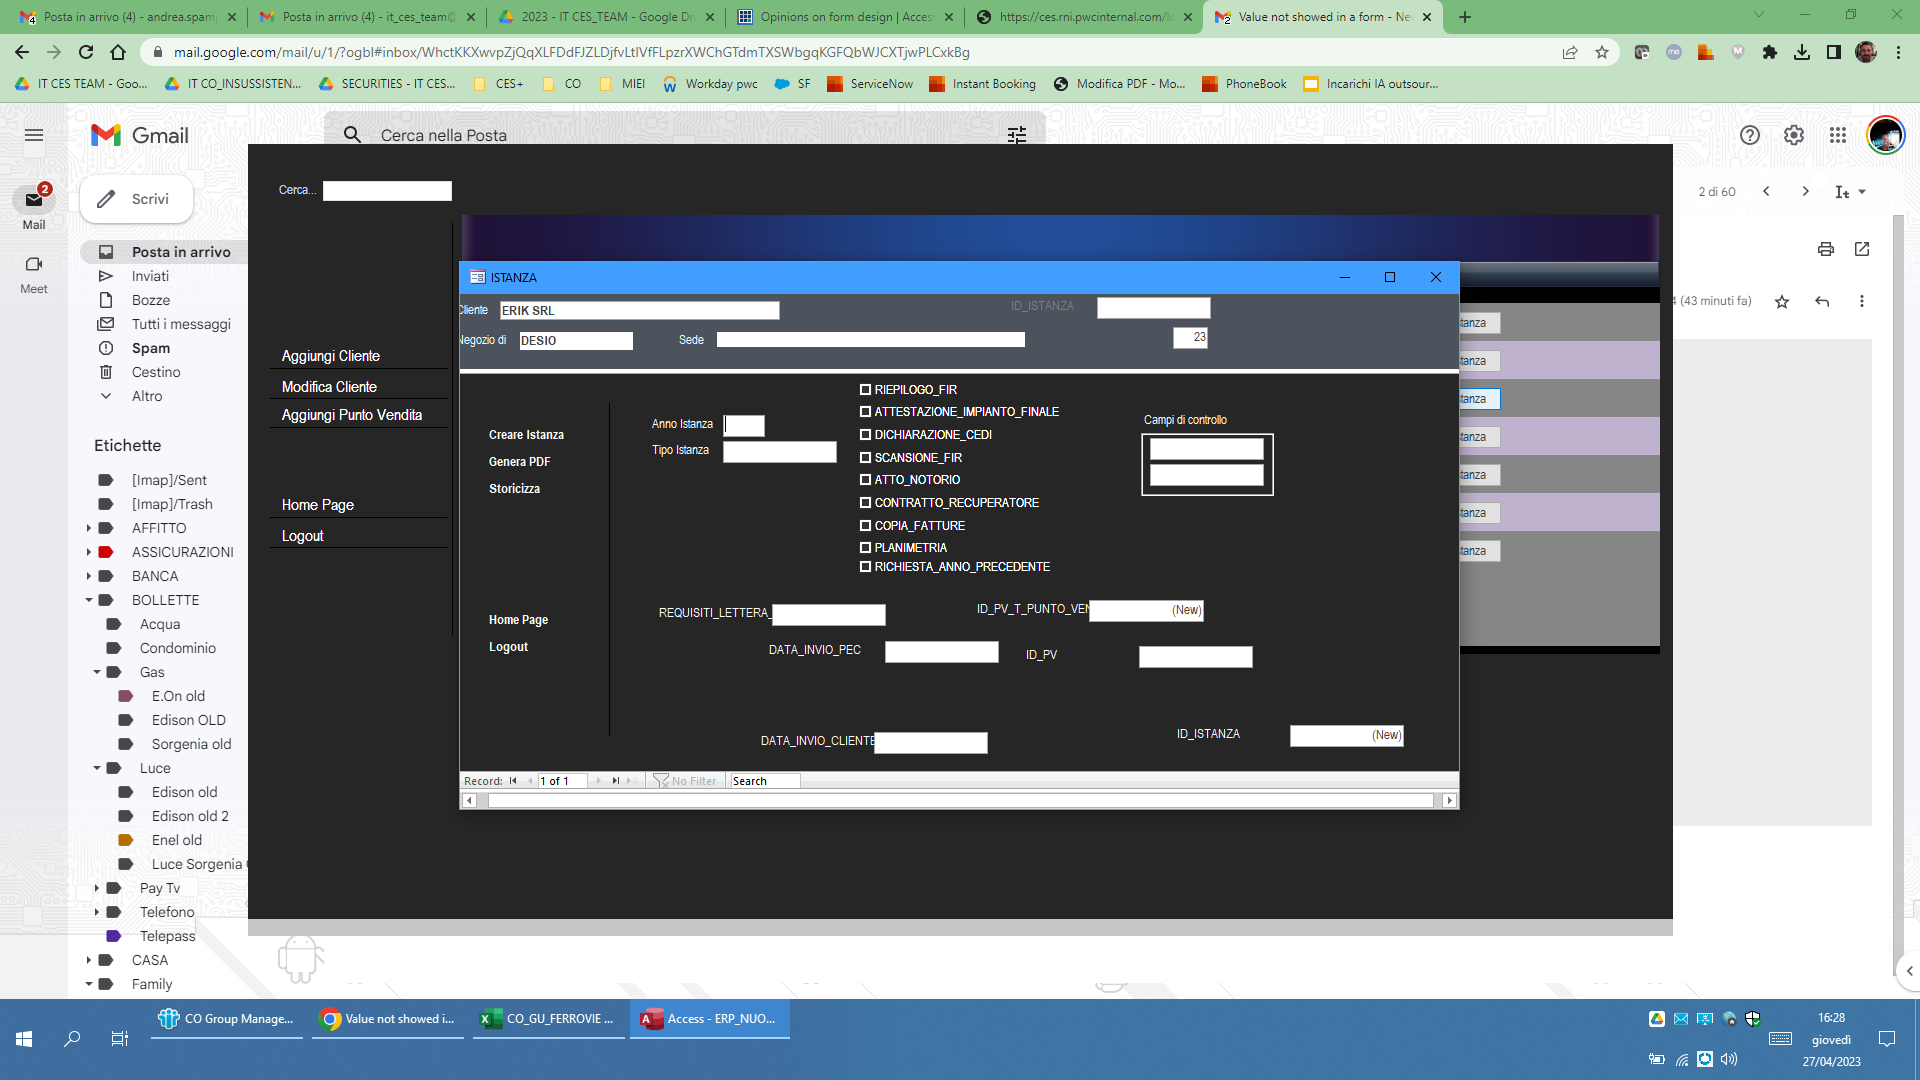This screenshot has width=1920, height=1080.
Task: Expand the Altro sidebar section
Action: coord(146,396)
